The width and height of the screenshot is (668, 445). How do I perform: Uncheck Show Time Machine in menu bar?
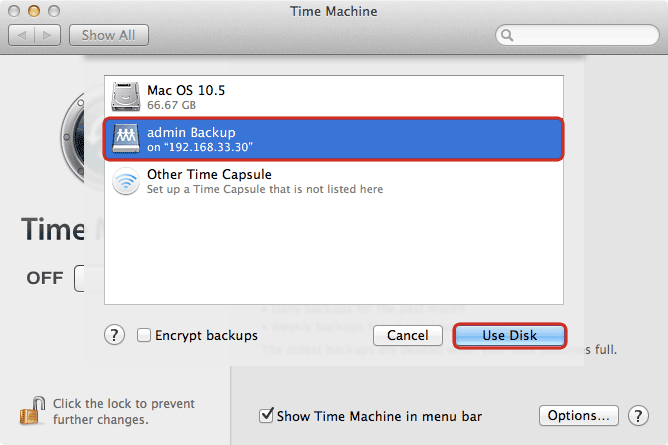(x=266, y=415)
